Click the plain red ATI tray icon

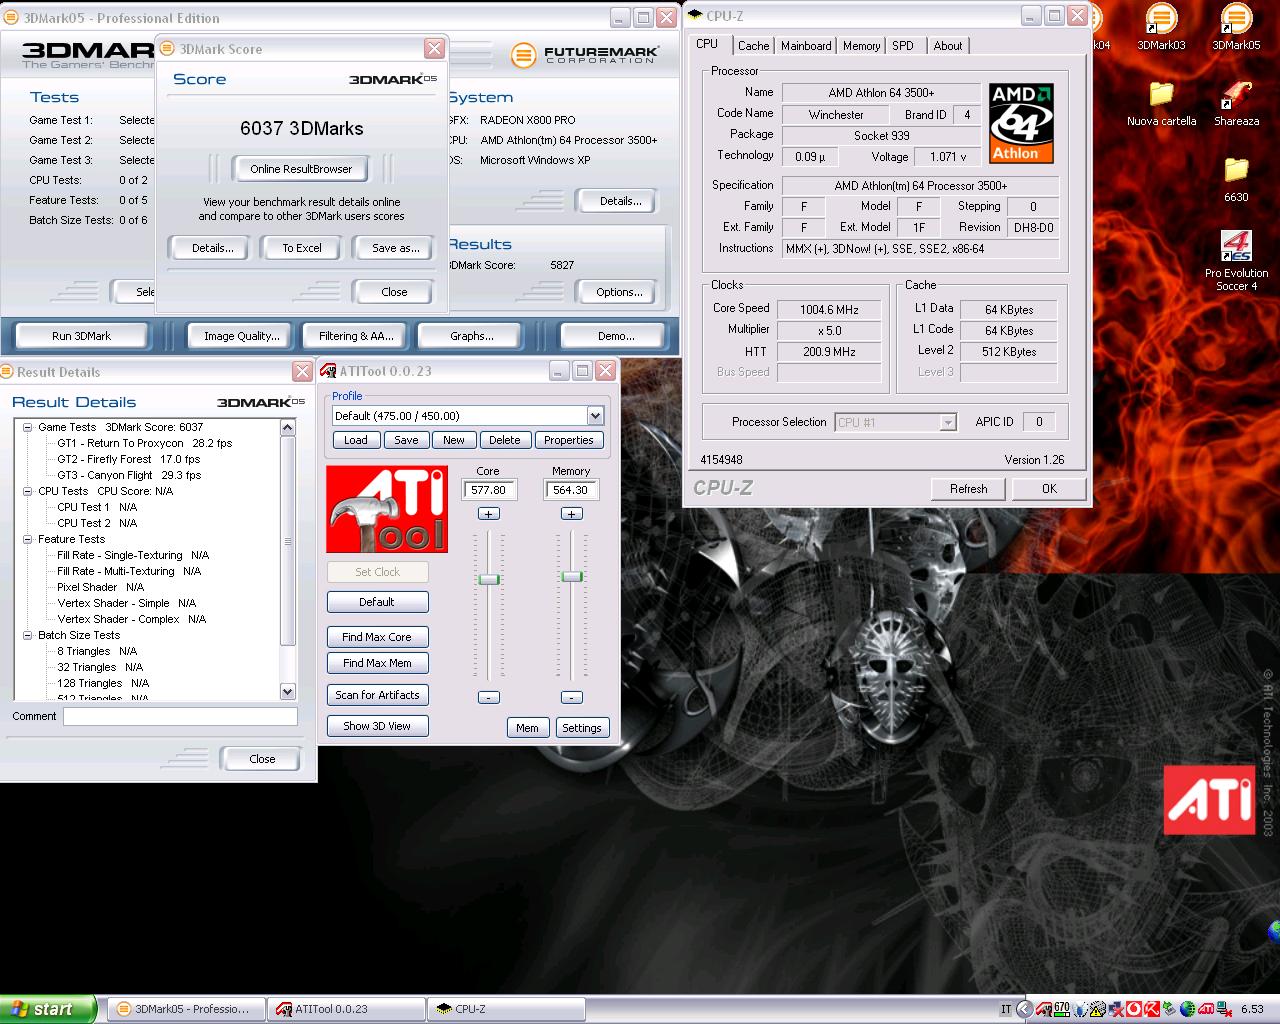point(1206,1009)
